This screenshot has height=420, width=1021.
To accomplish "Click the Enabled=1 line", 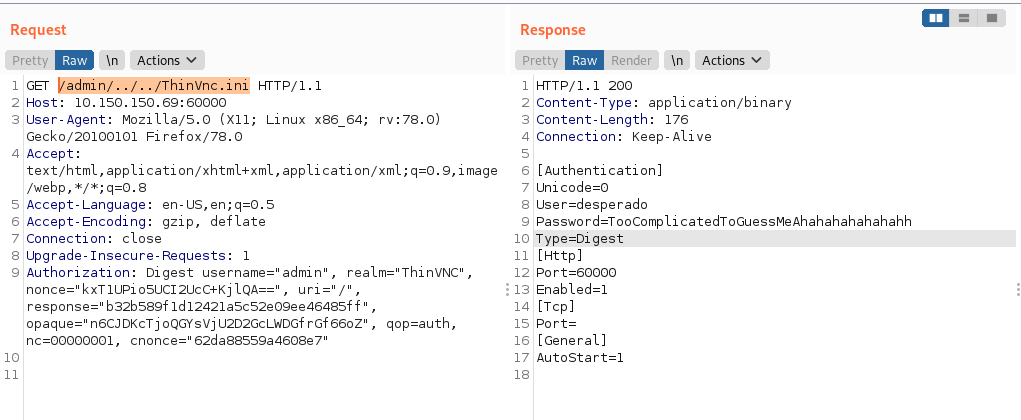I will [x=572, y=289].
